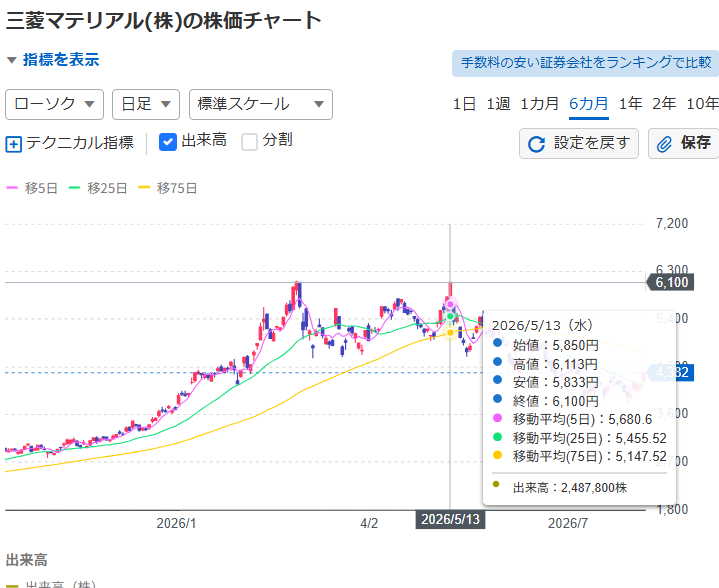Select the 10年 period tab

[x=702, y=104]
